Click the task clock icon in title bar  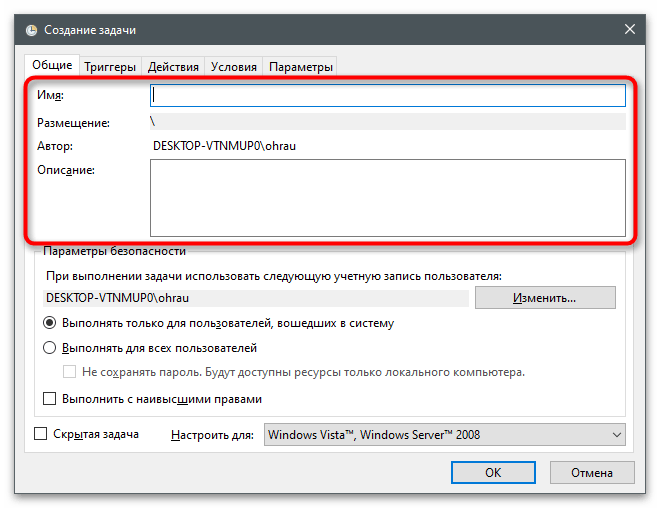click(x=31, y=30)
